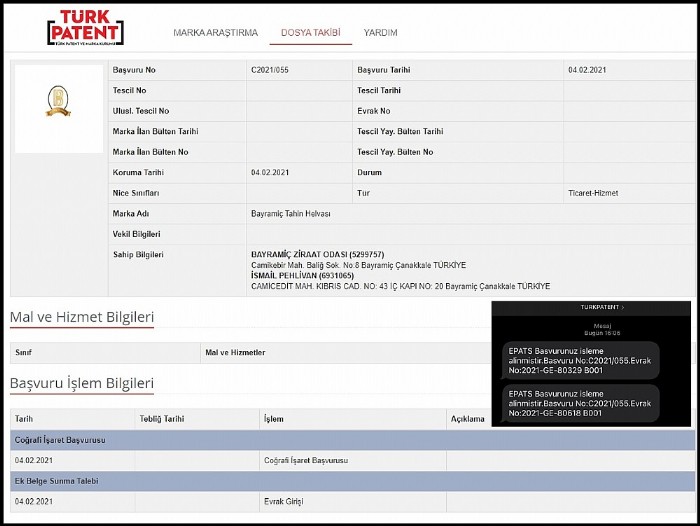Screen dimensions: 700x526
Task: Click CAMİCEDİT MAH. KIBRIS CAD. address line
Action: click(x=400, y=286)
